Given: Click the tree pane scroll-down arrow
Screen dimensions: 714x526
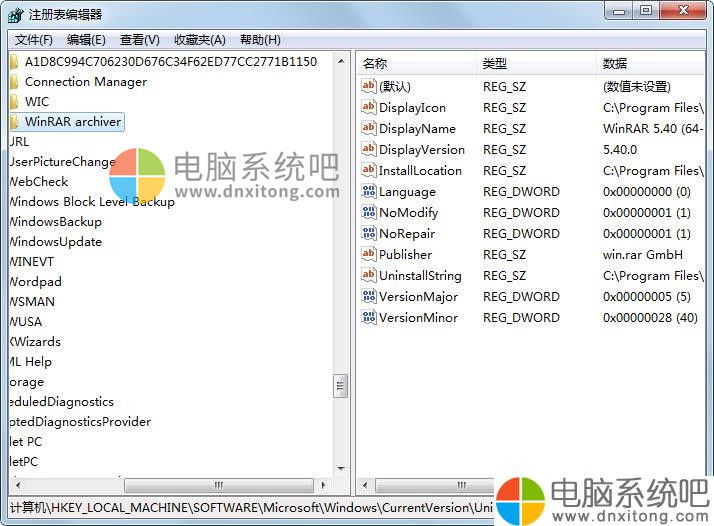Looking at the screenshot, I should [341, 468].
